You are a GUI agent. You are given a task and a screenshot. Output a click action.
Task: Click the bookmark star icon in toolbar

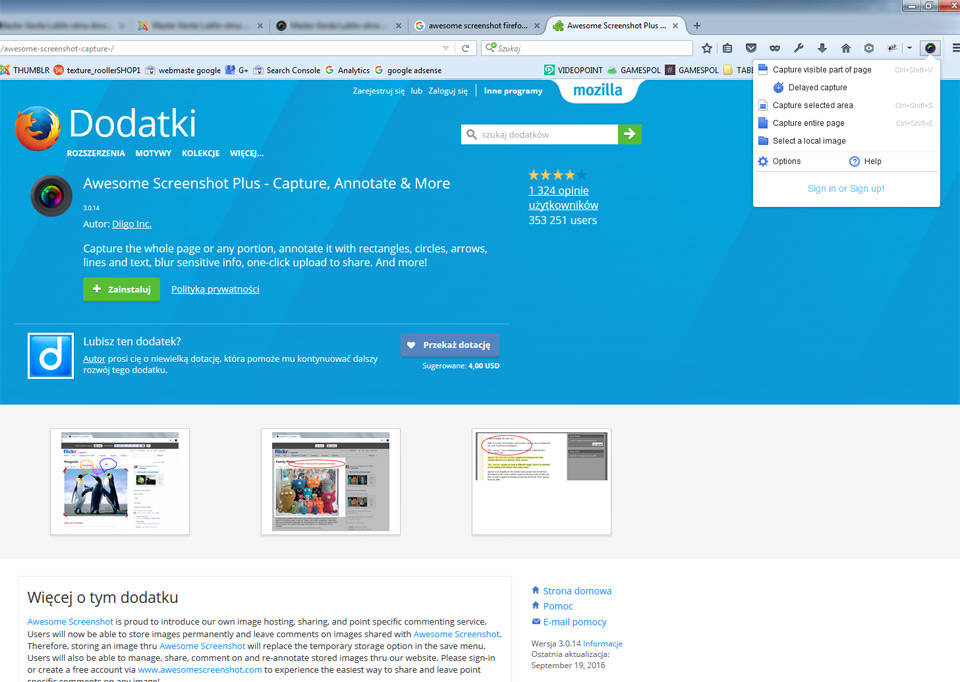coord(707,48)
